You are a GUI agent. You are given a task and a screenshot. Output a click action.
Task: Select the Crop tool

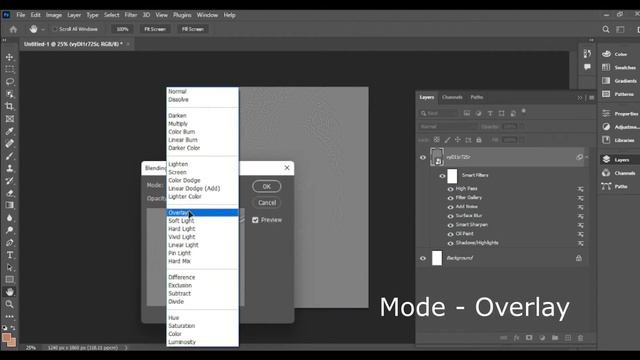click(x=9, y=107)
